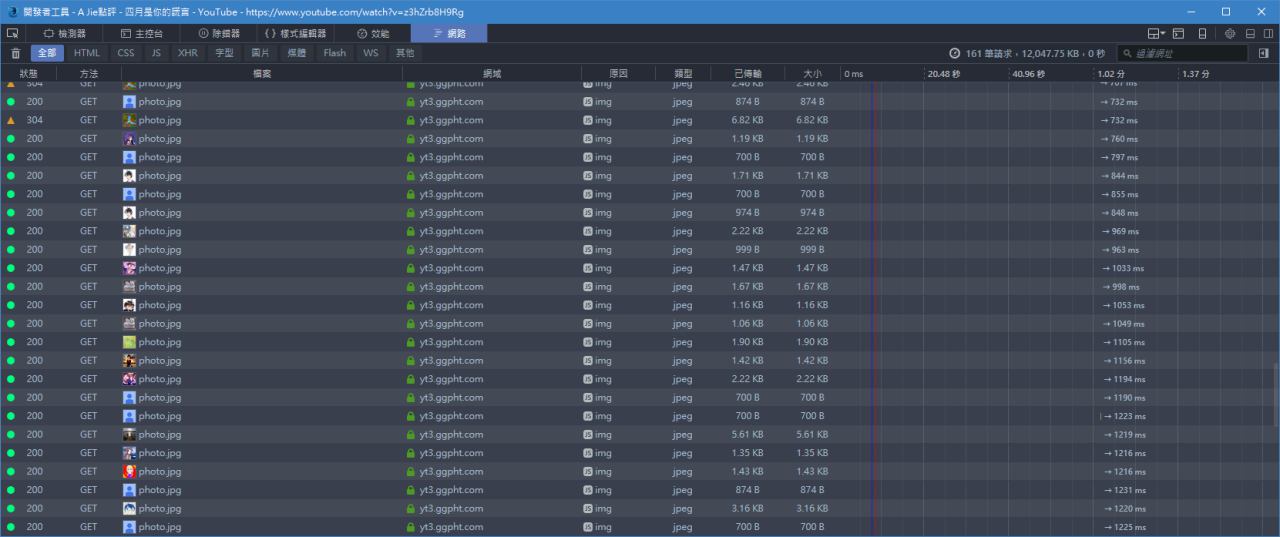Clear the network request list with trash icon
1280x537 pixels.
point(15,53)
